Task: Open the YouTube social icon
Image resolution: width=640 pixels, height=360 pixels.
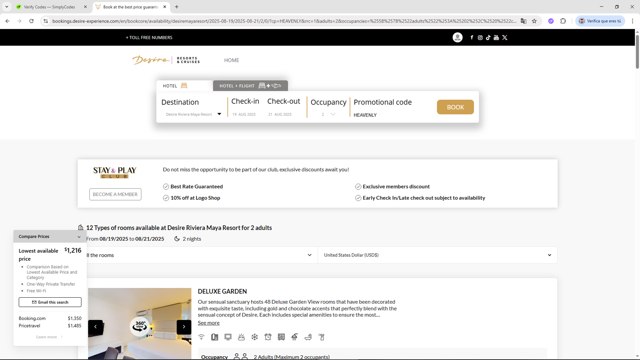Action: (x=496, y=38)
